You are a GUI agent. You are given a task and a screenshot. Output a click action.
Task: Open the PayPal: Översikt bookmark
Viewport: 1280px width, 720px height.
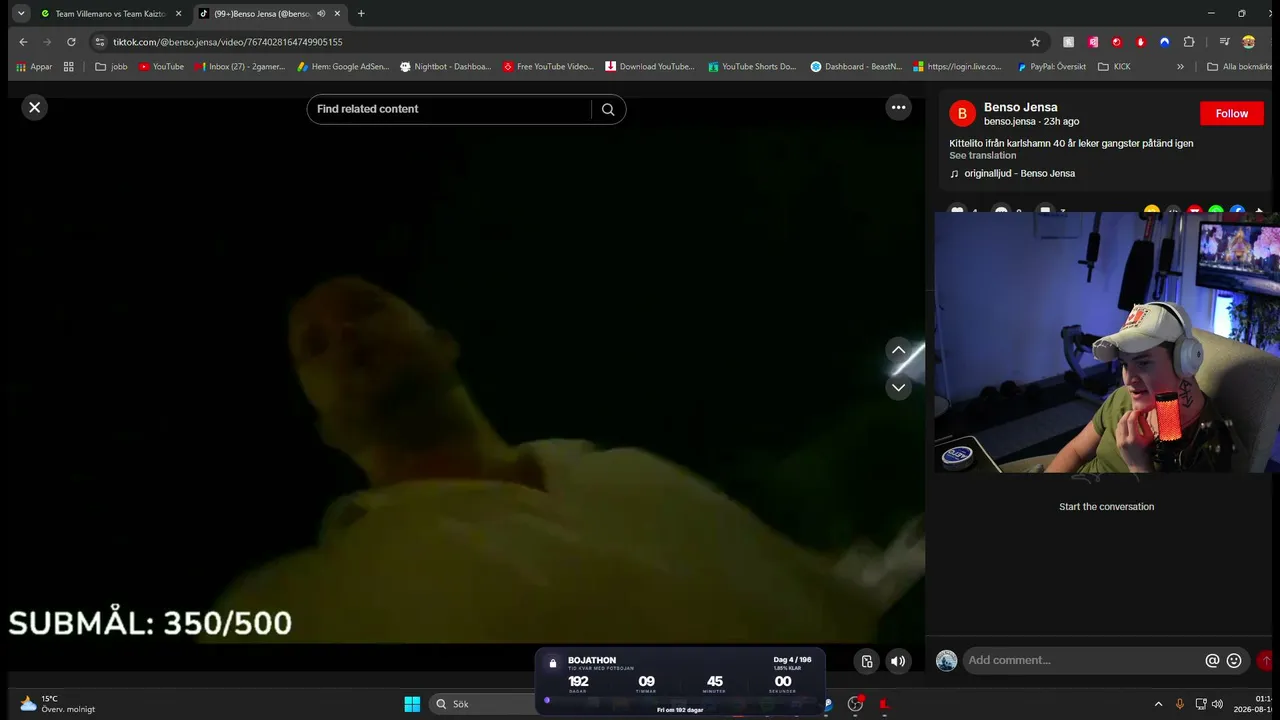[1050, 67]
